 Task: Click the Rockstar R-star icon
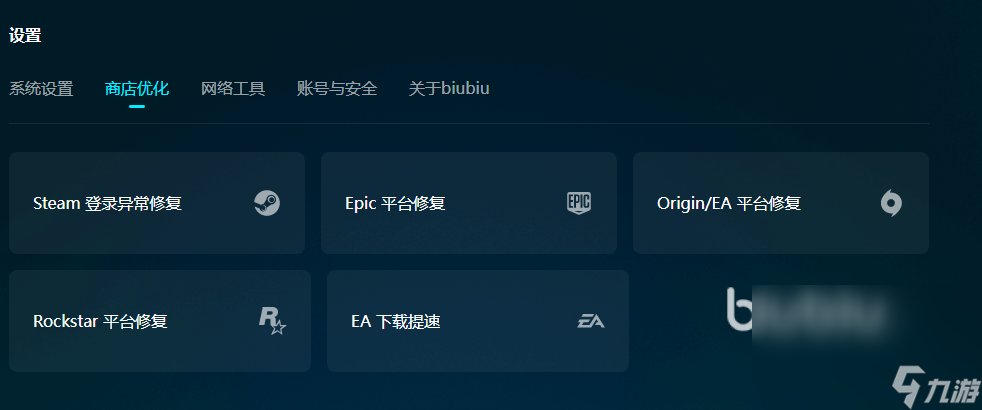click(272, 320)
